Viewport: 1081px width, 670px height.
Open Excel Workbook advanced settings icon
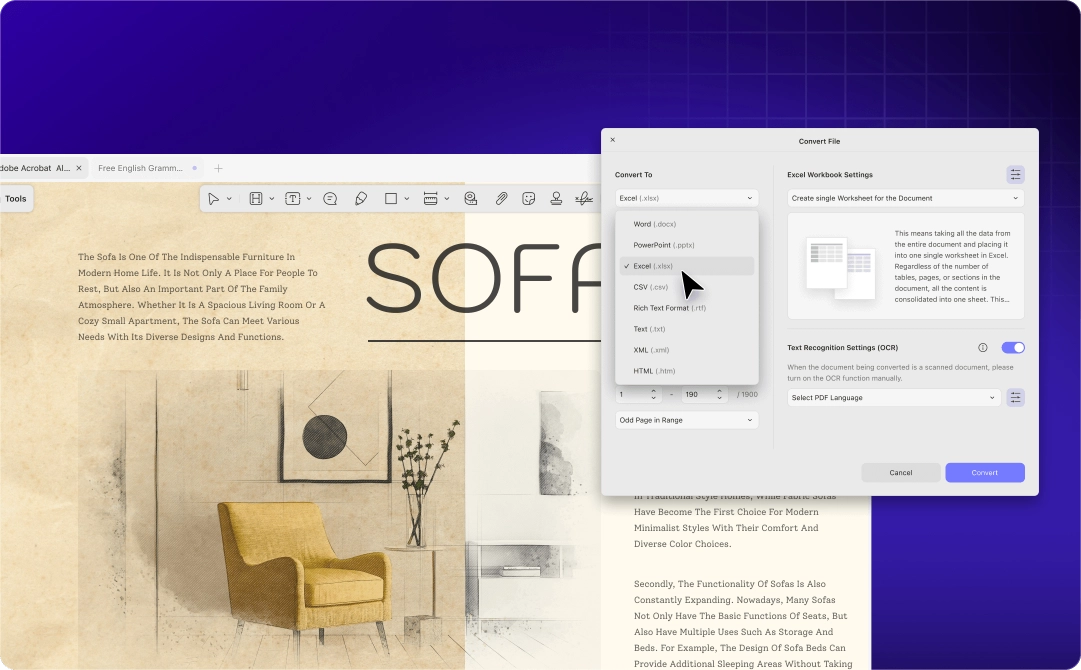pos(1016,174)
